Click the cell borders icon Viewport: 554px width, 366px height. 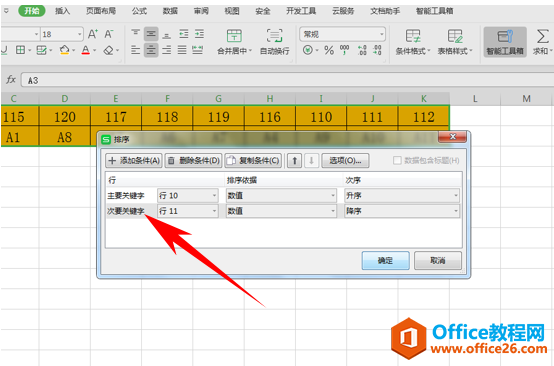coord(20,50)
